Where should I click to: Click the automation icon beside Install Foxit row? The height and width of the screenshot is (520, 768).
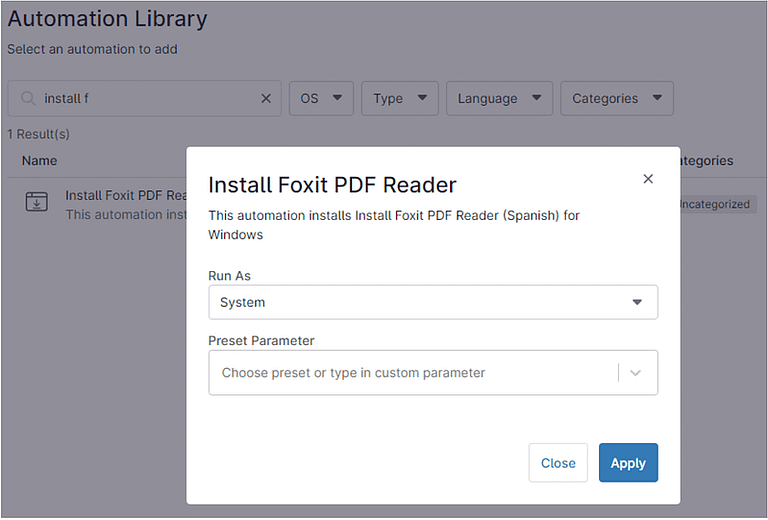pyautogui.click(x=36, y=202)
